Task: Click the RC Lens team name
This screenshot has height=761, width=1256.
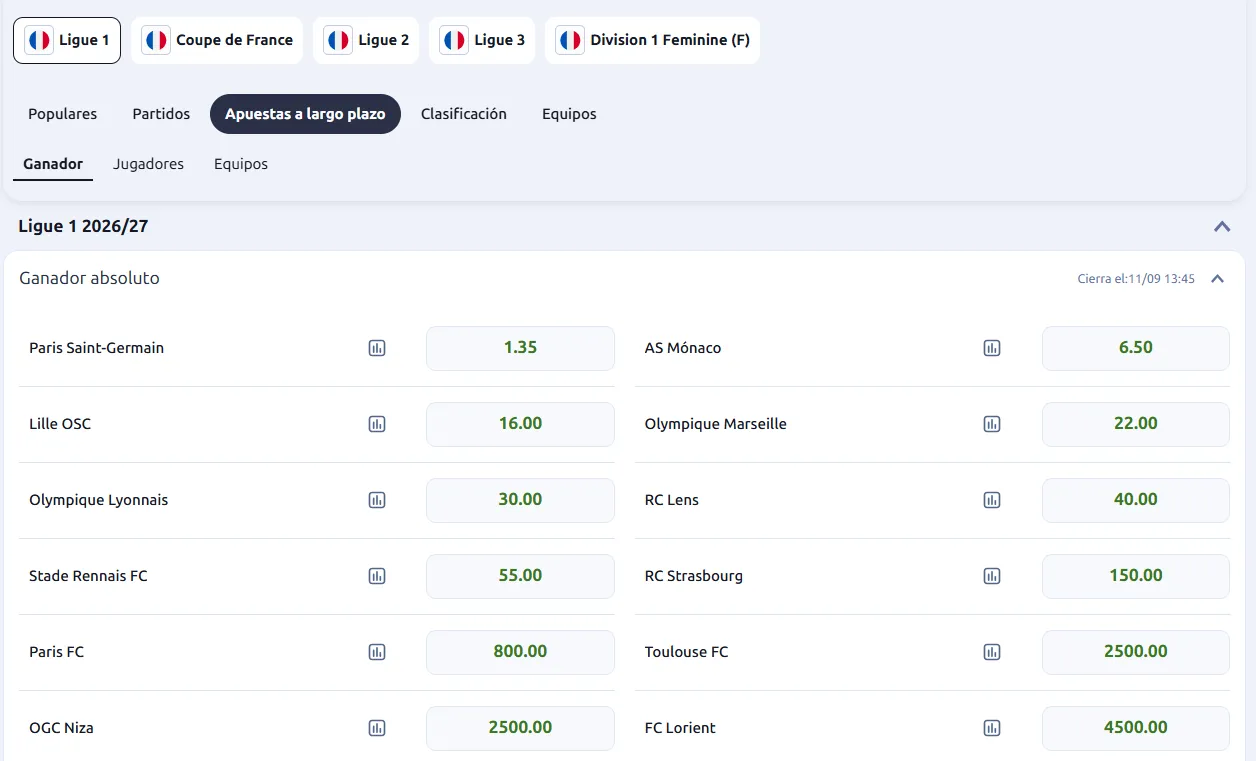Action: coord(672,500)
